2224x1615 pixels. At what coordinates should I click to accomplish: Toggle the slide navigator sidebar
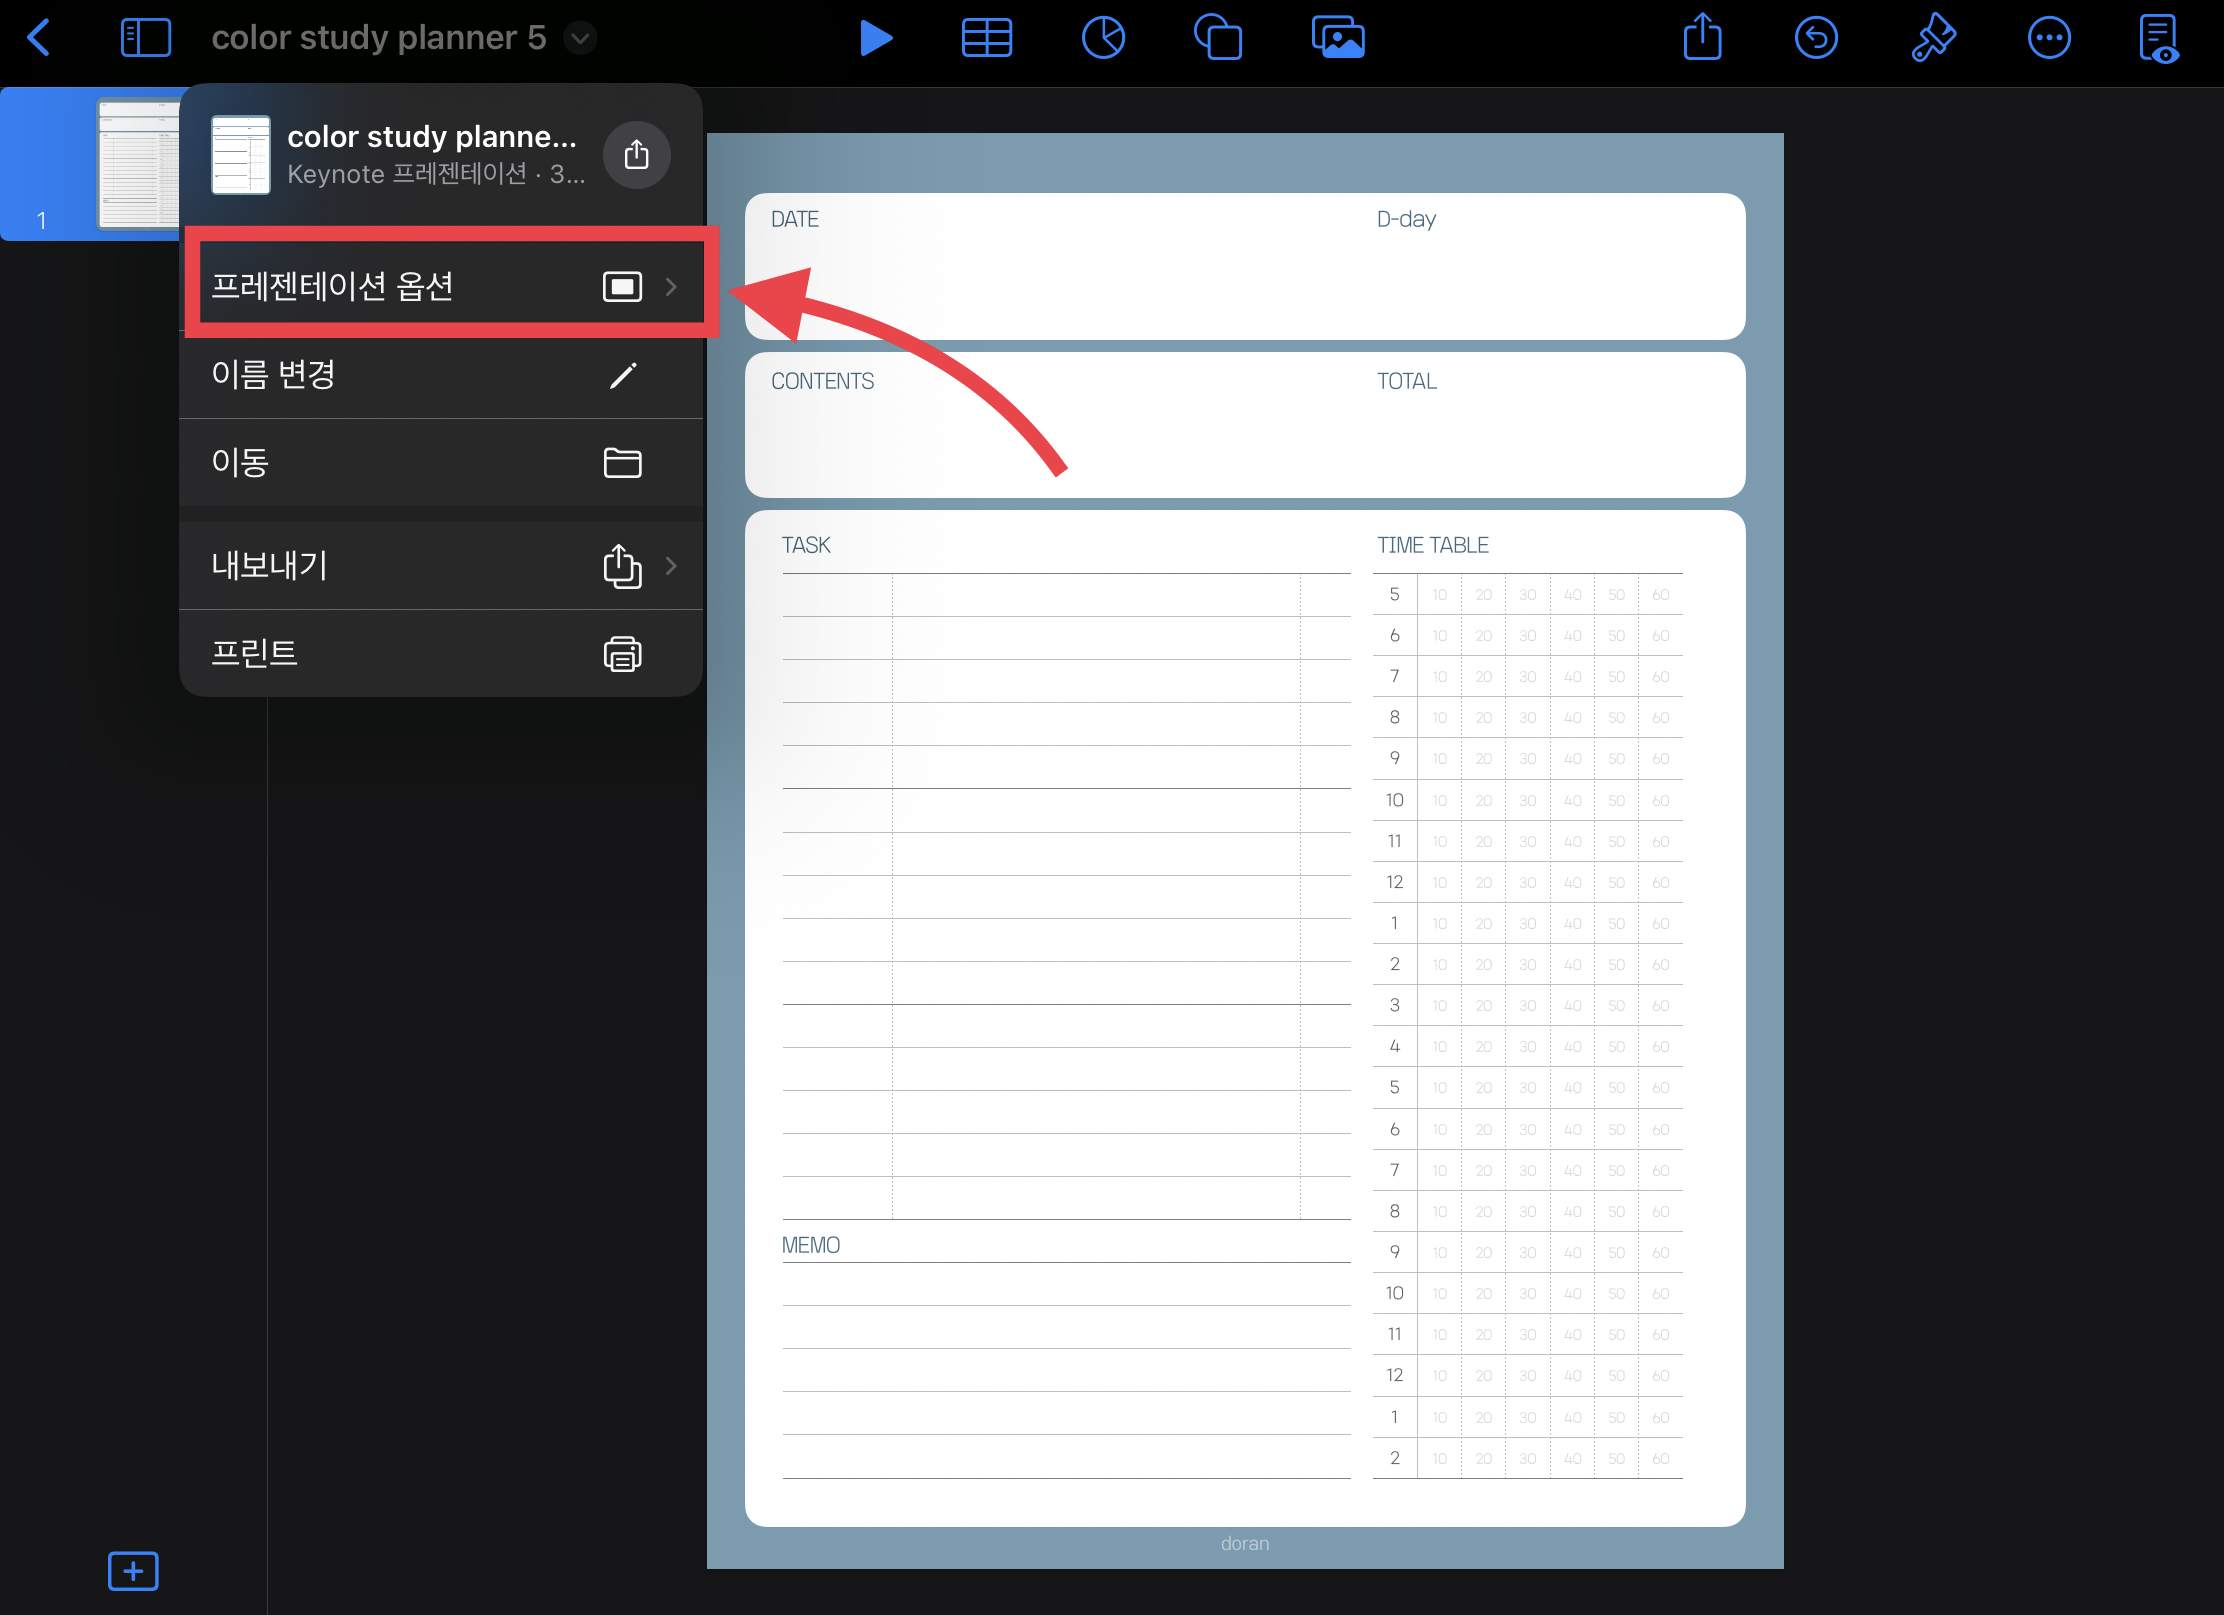click(x=145, y=38)
